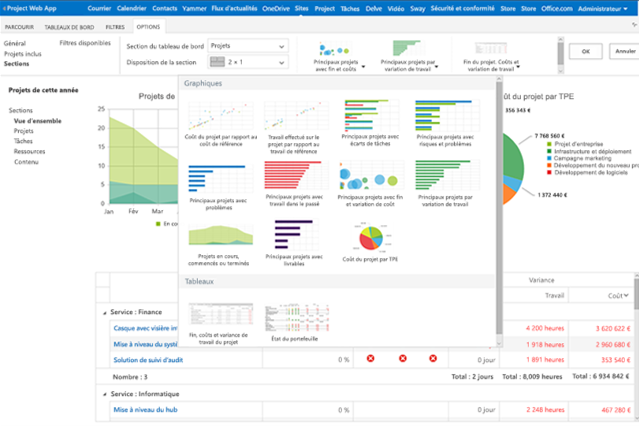Screen dimensions: 639x432
Task: Go to 'Ressources' section in the sidebar
Action: point(29,151)
